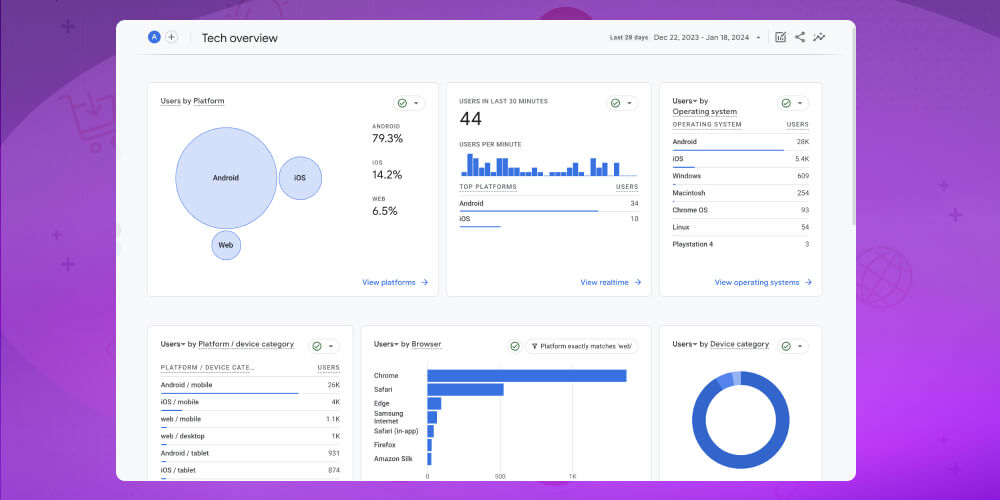The width and height of the screenshot is (1000, 500).
Task: Select the 'Android / tablet' row
Action: point(250,453)
